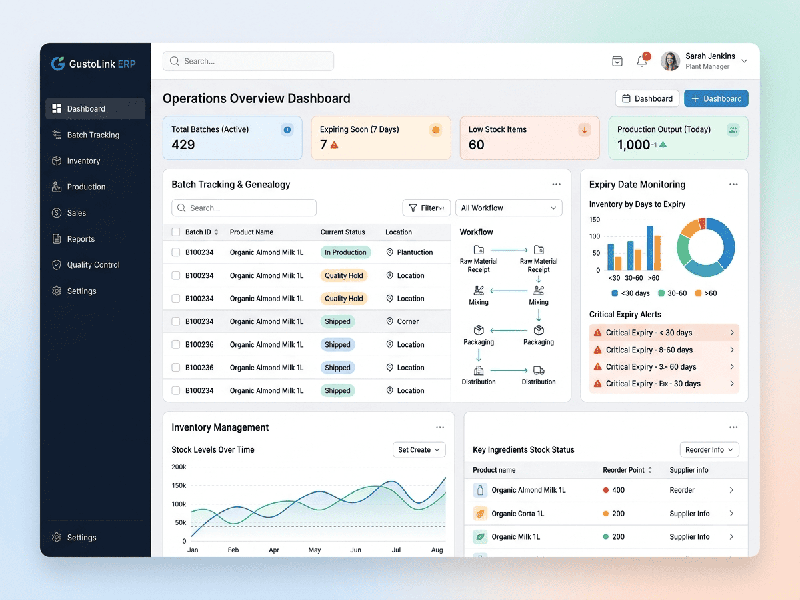Open the Reorder Info dropdown
Image resolution: width=800 pixels, height=600 pixels.
710,449
